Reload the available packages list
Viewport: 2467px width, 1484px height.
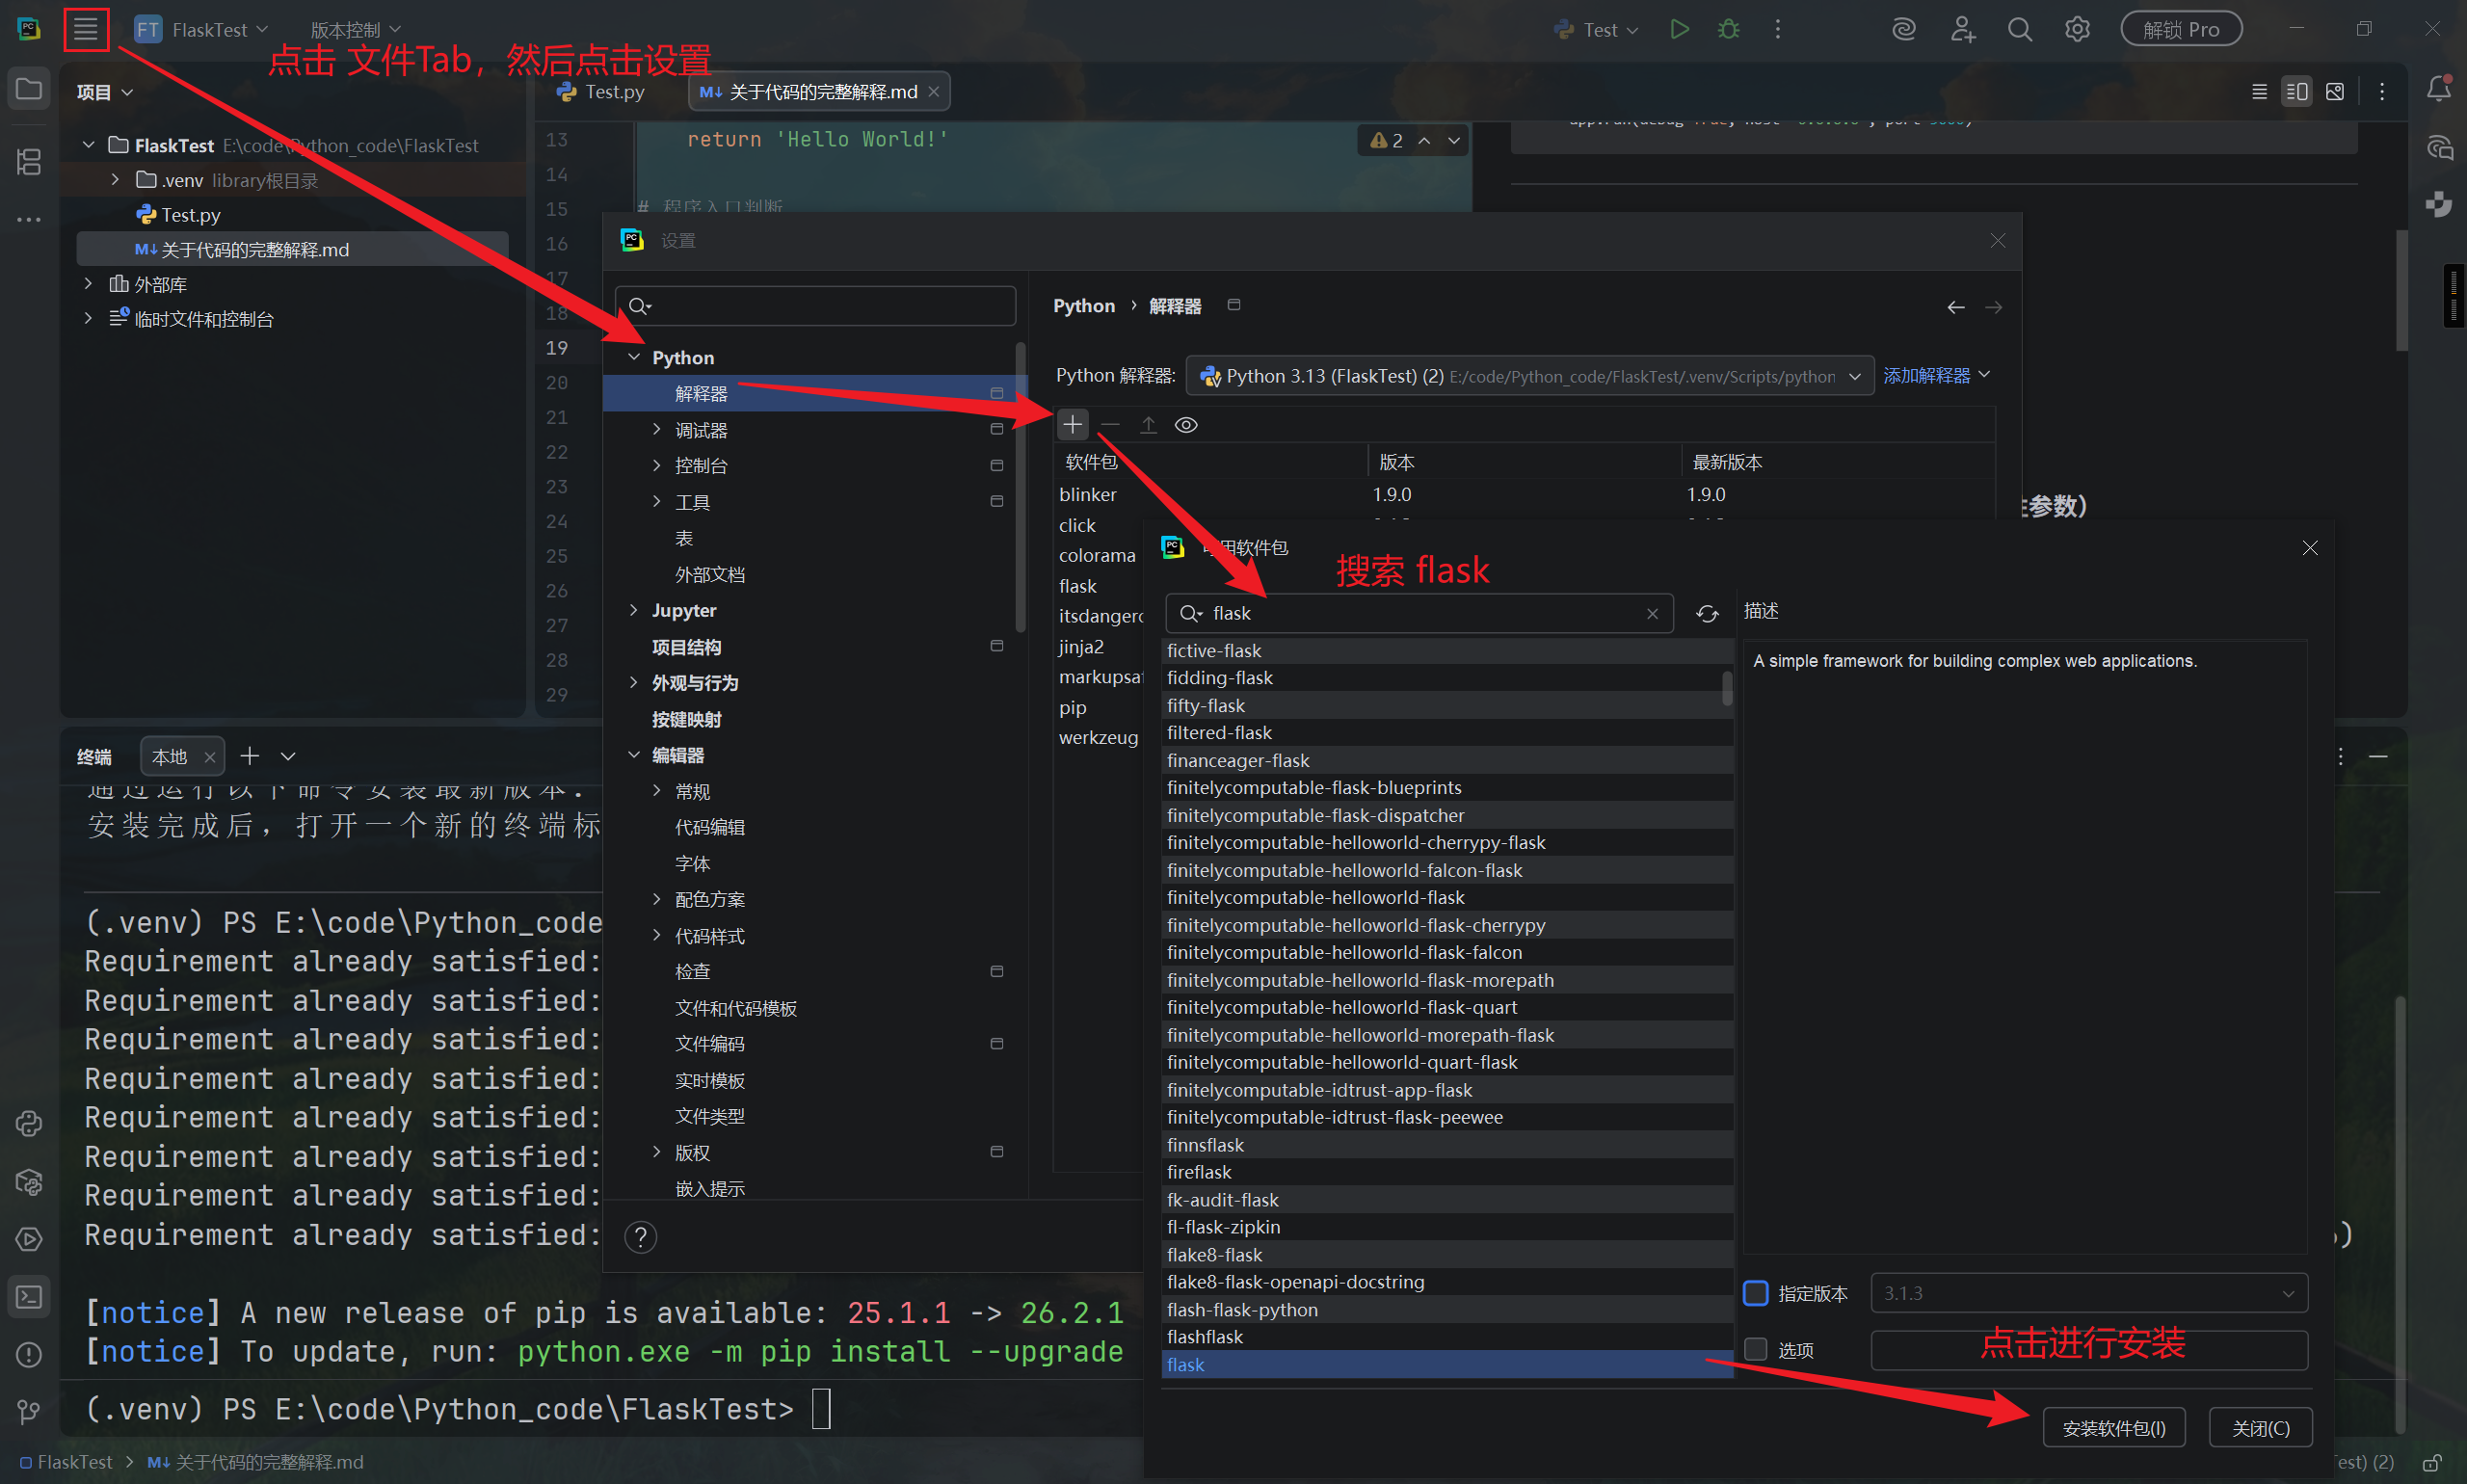(1707, 613)
